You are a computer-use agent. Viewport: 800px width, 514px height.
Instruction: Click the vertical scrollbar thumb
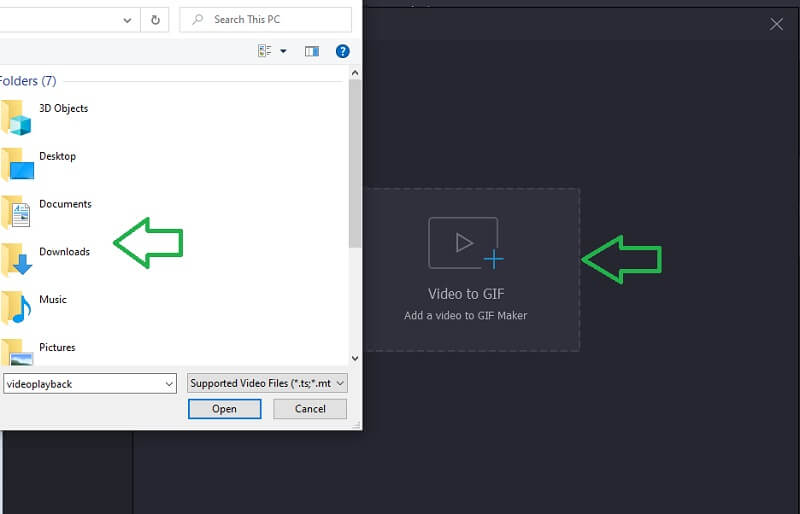355,163
